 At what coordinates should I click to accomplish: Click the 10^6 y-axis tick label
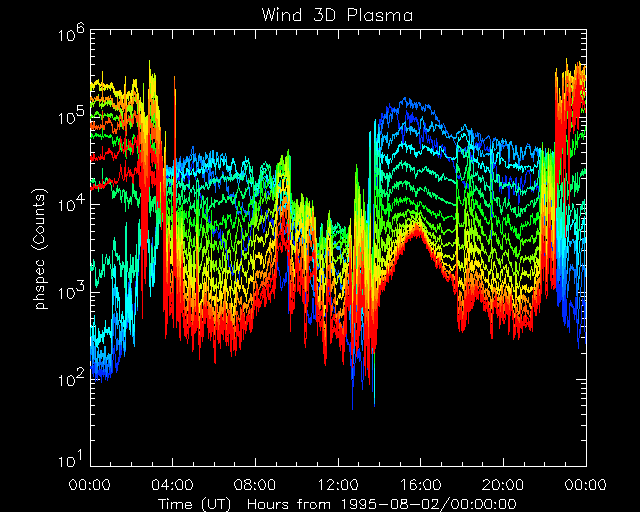(x=71, y=32)
